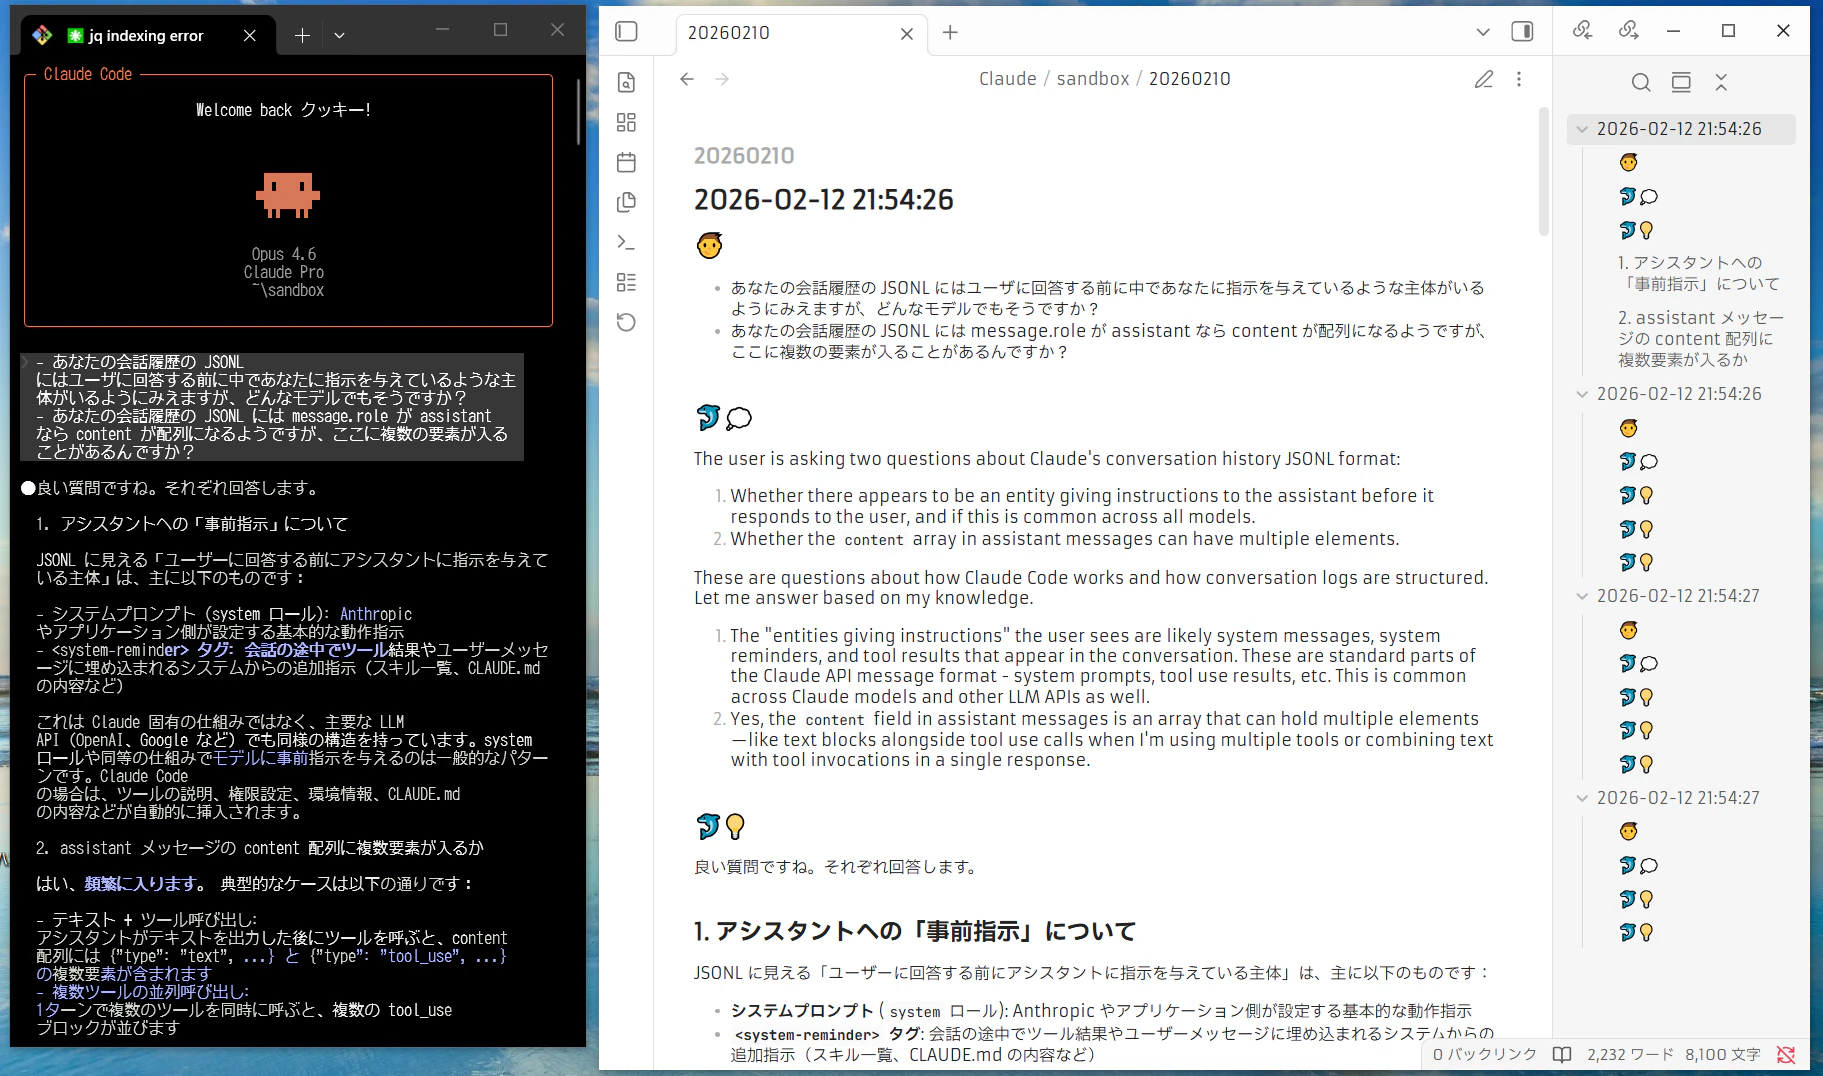Click the dolphin and speech bubble emoji in note body
The height and width of the screenshot is (1076, 1823).
point(724,418)
